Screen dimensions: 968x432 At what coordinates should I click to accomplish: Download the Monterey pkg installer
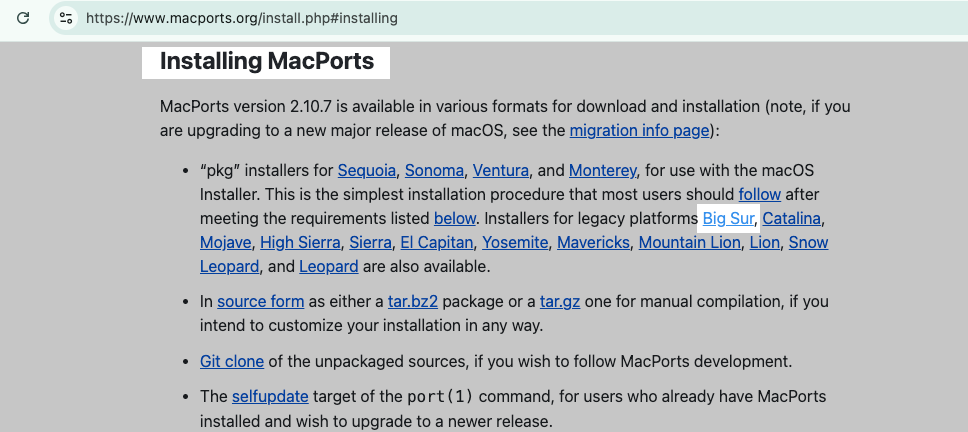tap(603, 170)
